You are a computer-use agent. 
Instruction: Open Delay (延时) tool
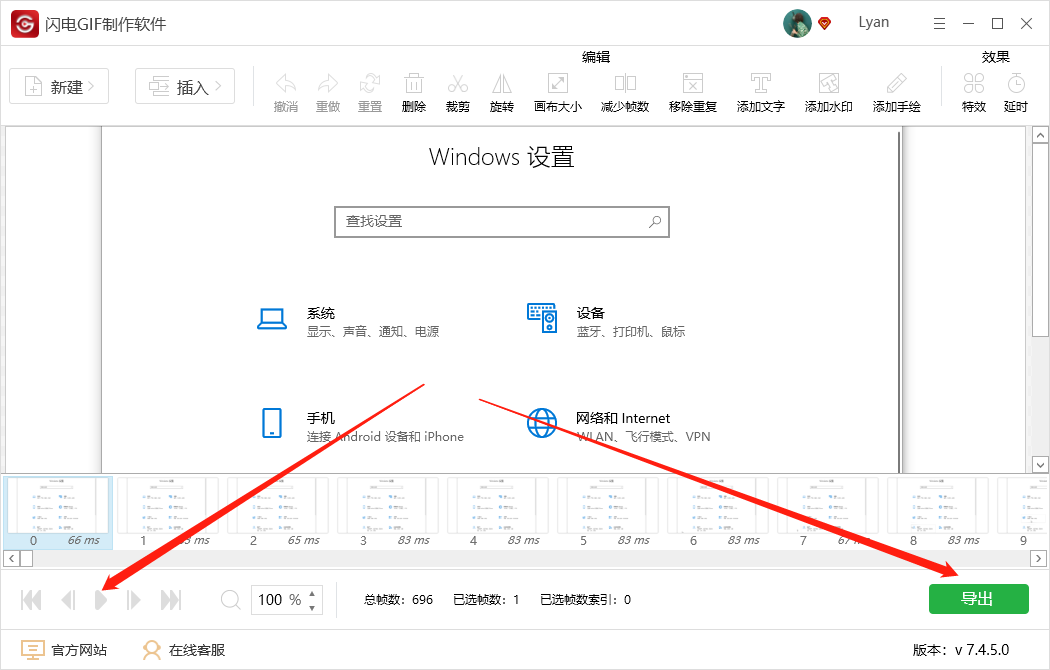[1016, 92]
